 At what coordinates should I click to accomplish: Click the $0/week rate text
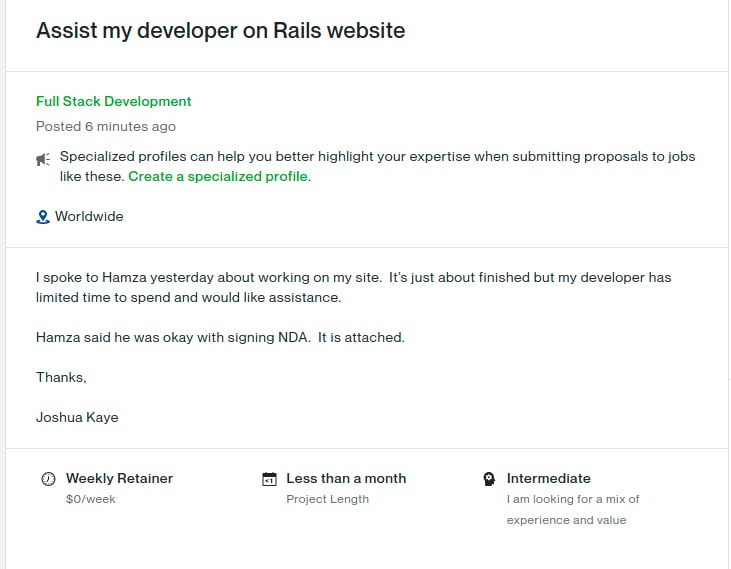pyautogui.click(x=90, y=499)
